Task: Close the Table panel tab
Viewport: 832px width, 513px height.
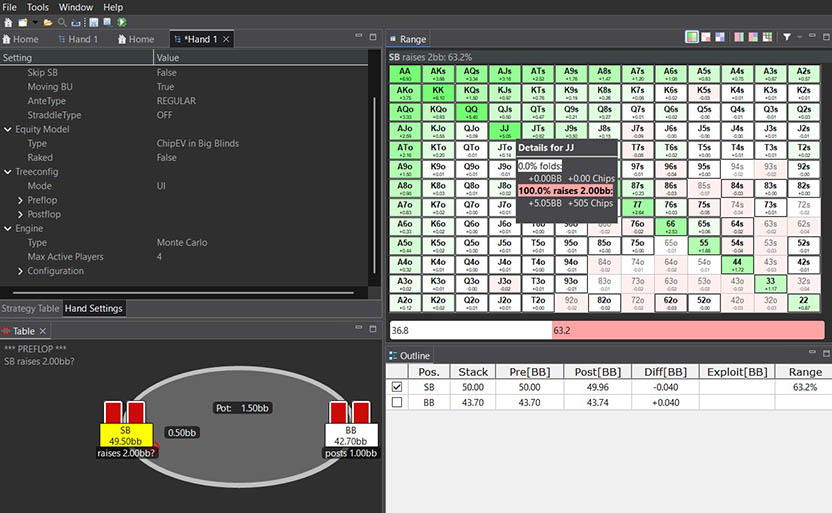Action: tap(42, 331)
